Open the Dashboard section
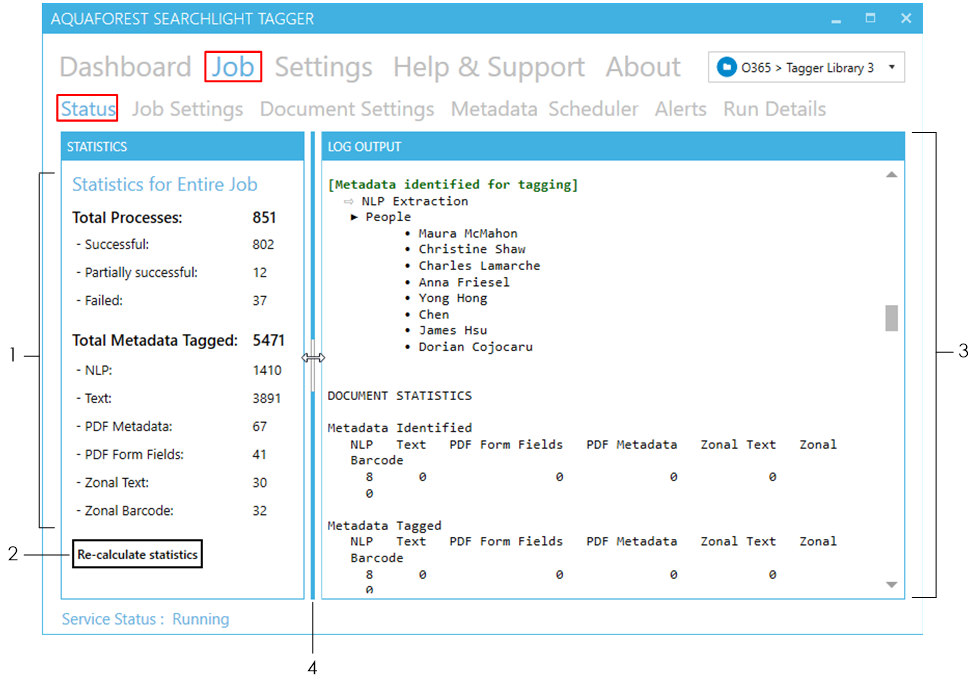The image size is (977, 687). [x=125, y=68]
